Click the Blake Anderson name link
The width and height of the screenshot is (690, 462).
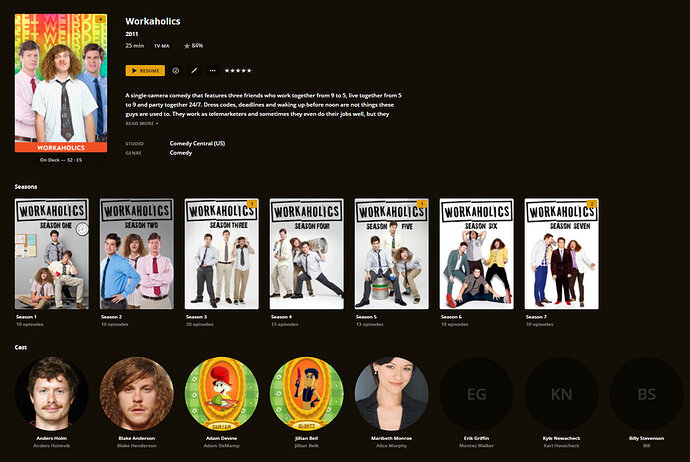point(136,438)
